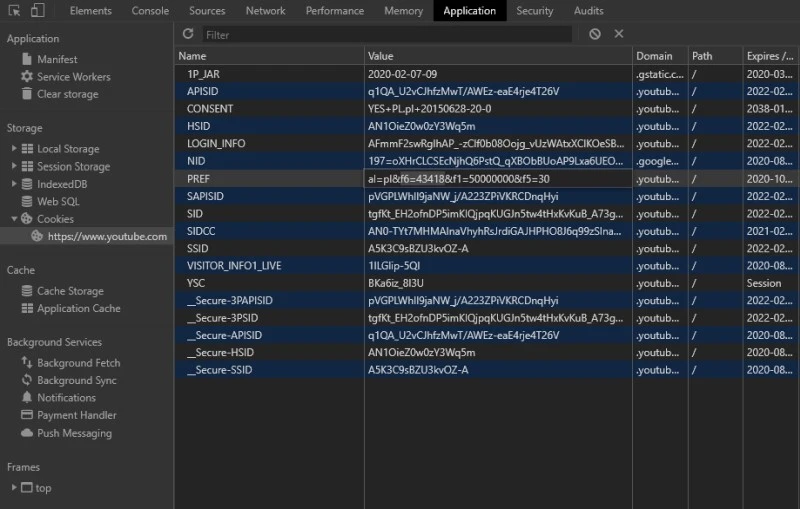Open the Console tab
This screenshot has height=509, width=800.
pos(150,11)
